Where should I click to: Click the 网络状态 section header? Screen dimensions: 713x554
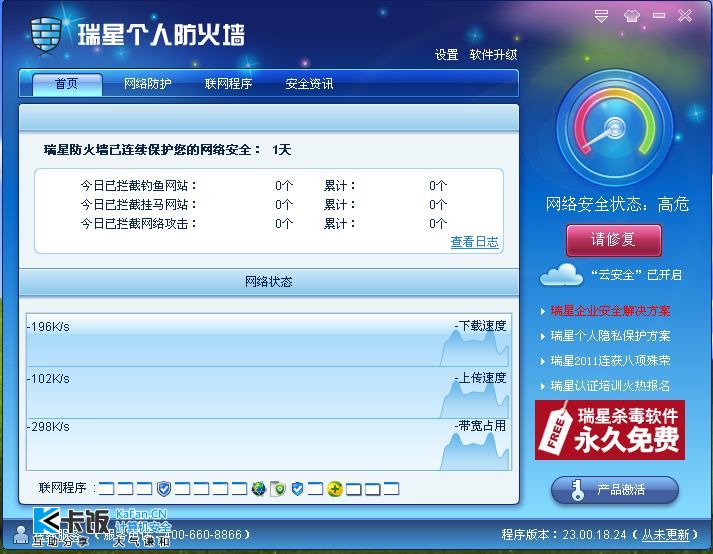[268, 282]
